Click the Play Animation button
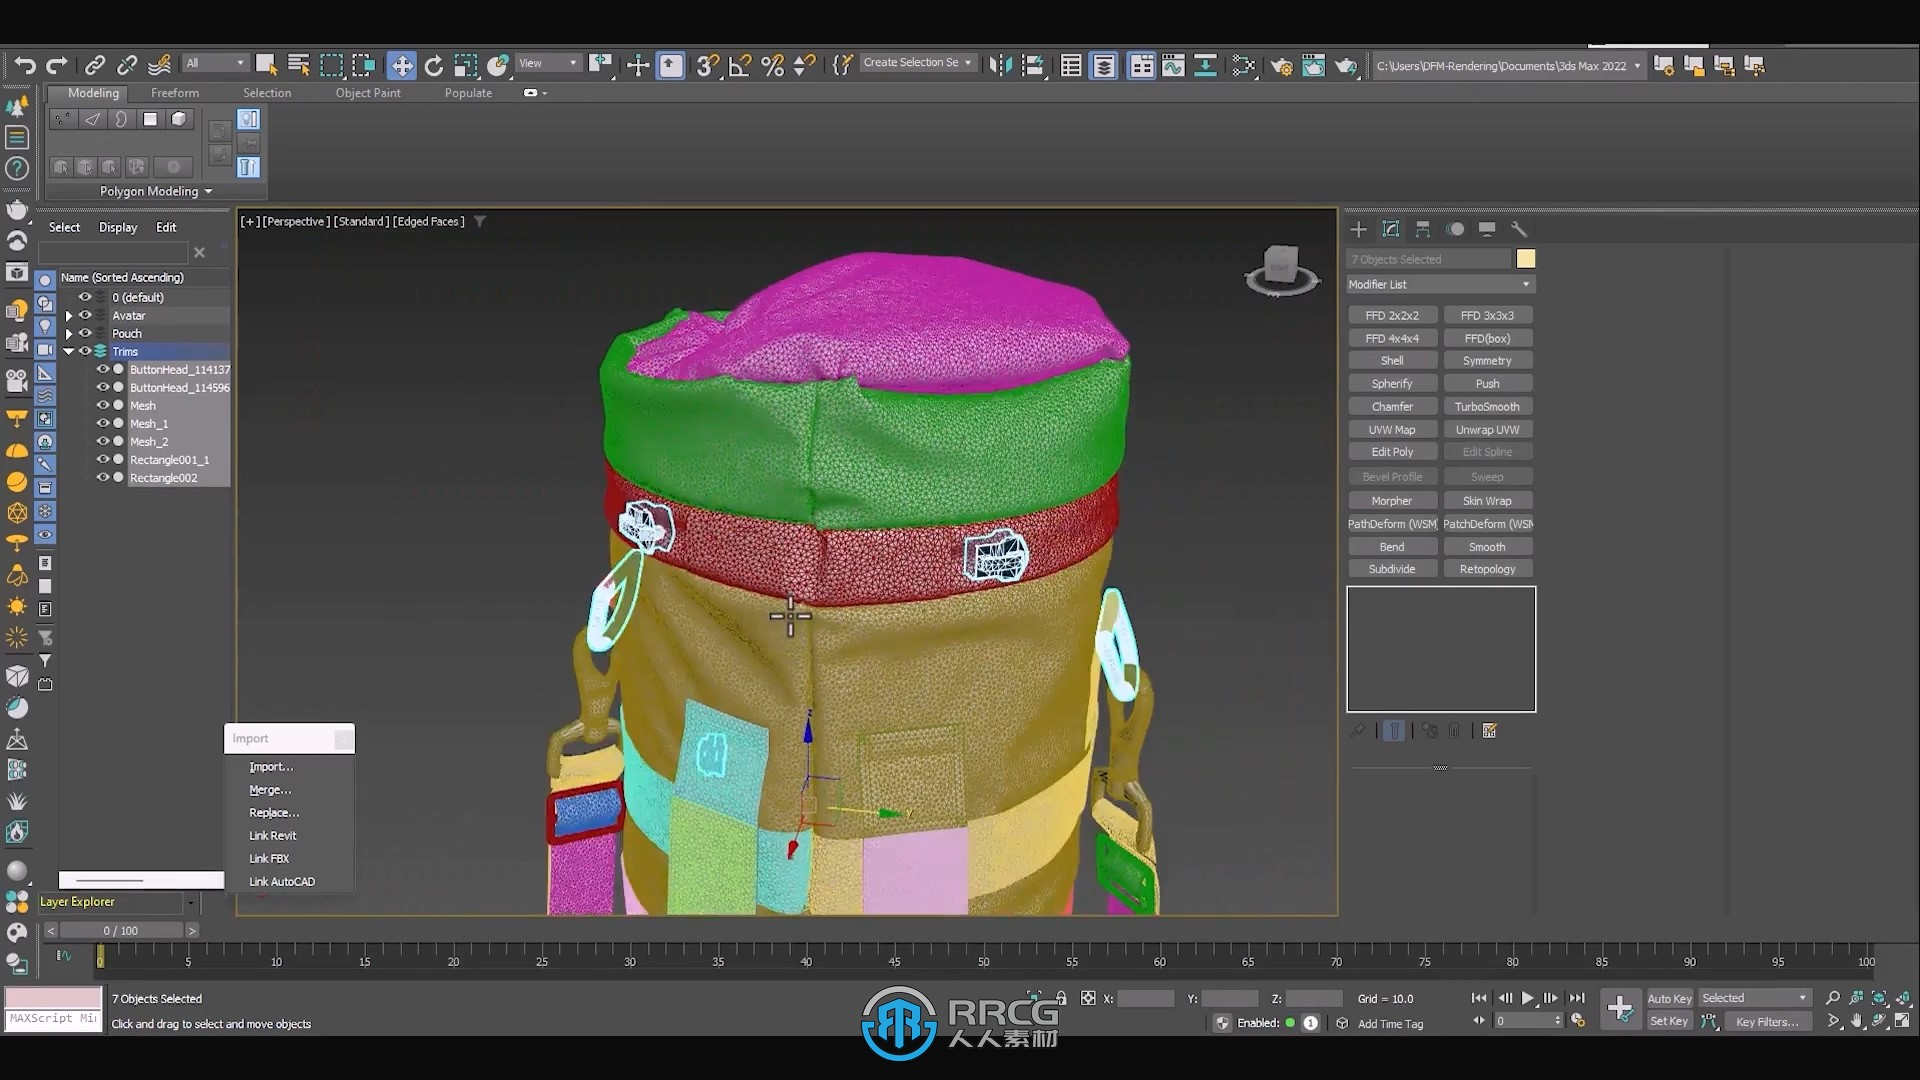This screenshot has width=1920, height=1080. [1527, 998]
